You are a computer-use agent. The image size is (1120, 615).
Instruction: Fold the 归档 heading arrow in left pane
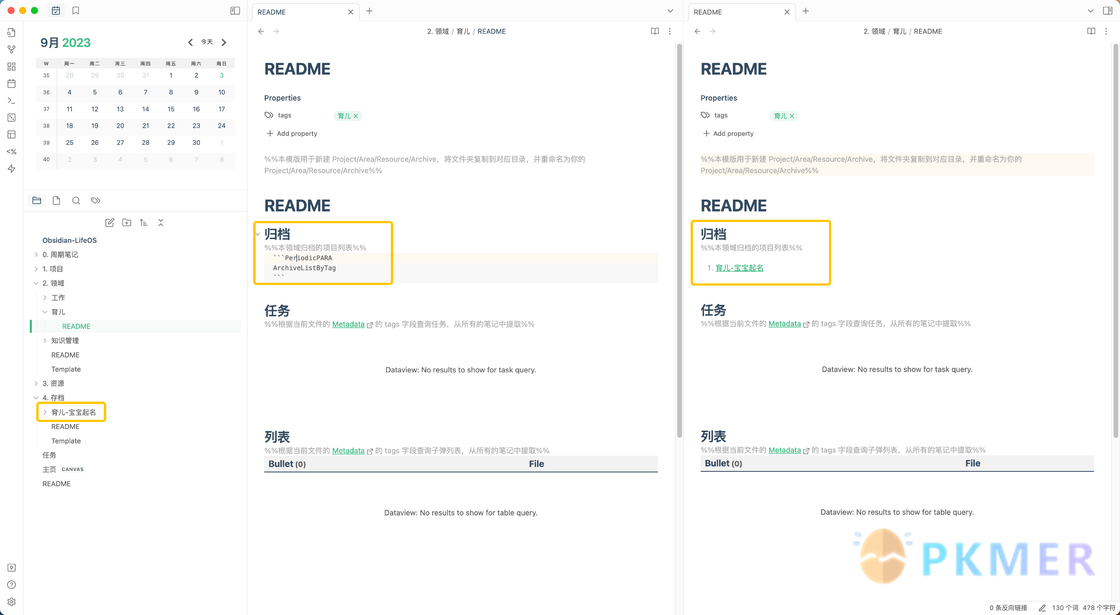[x=256, y=234]
